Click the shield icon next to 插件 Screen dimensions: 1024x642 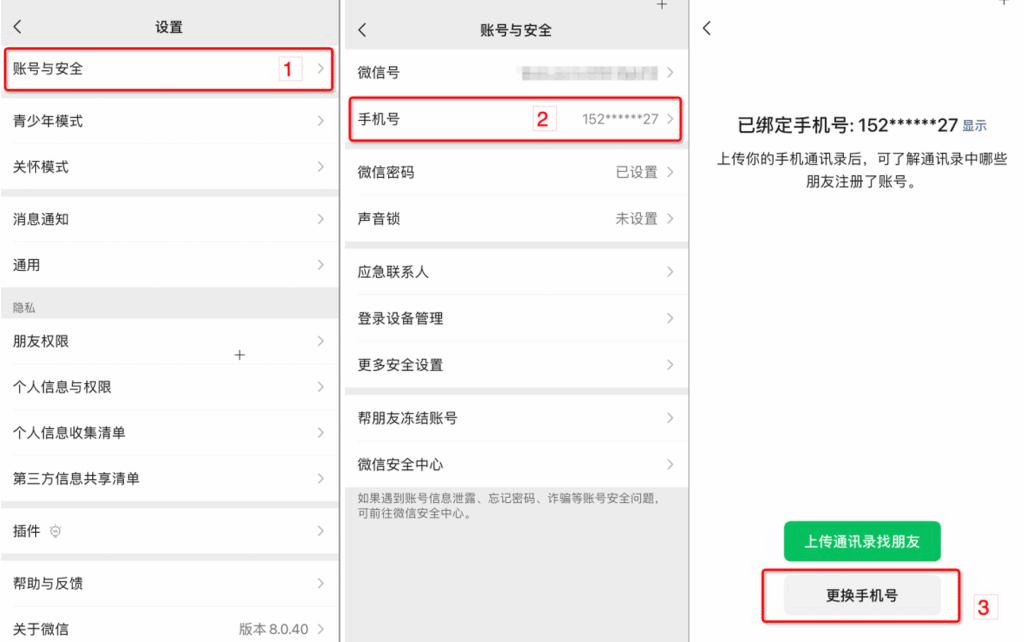click(54, 531)
